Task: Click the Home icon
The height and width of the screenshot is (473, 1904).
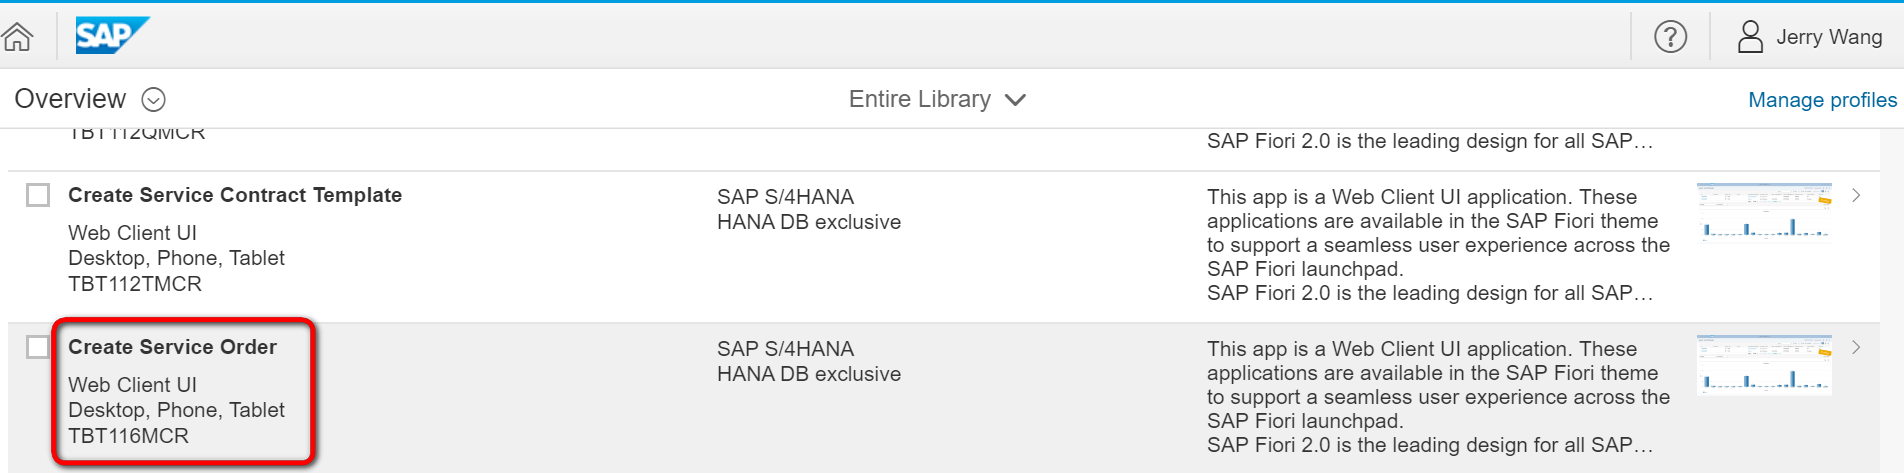Action: pos(18,37)
